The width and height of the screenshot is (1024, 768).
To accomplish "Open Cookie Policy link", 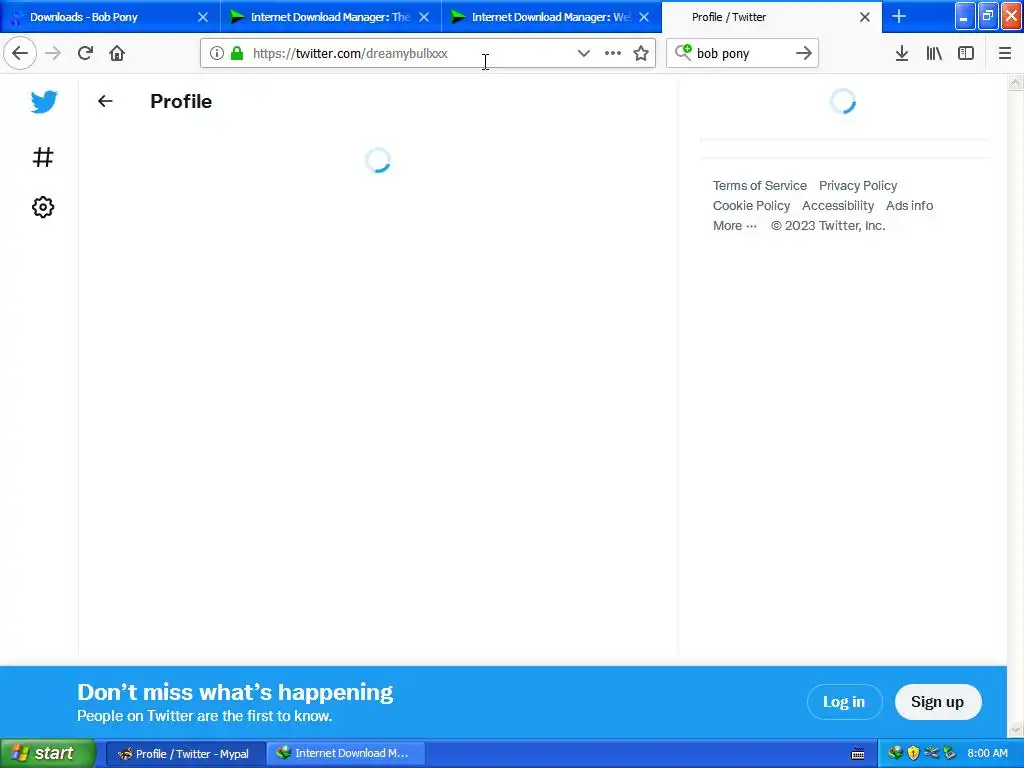I will 751,206.
